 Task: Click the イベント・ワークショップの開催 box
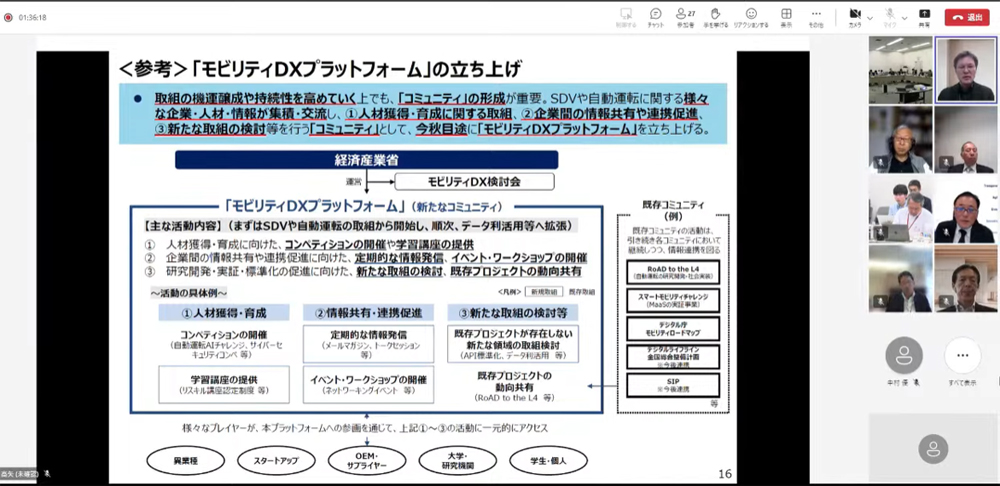(x=369, y=385)
